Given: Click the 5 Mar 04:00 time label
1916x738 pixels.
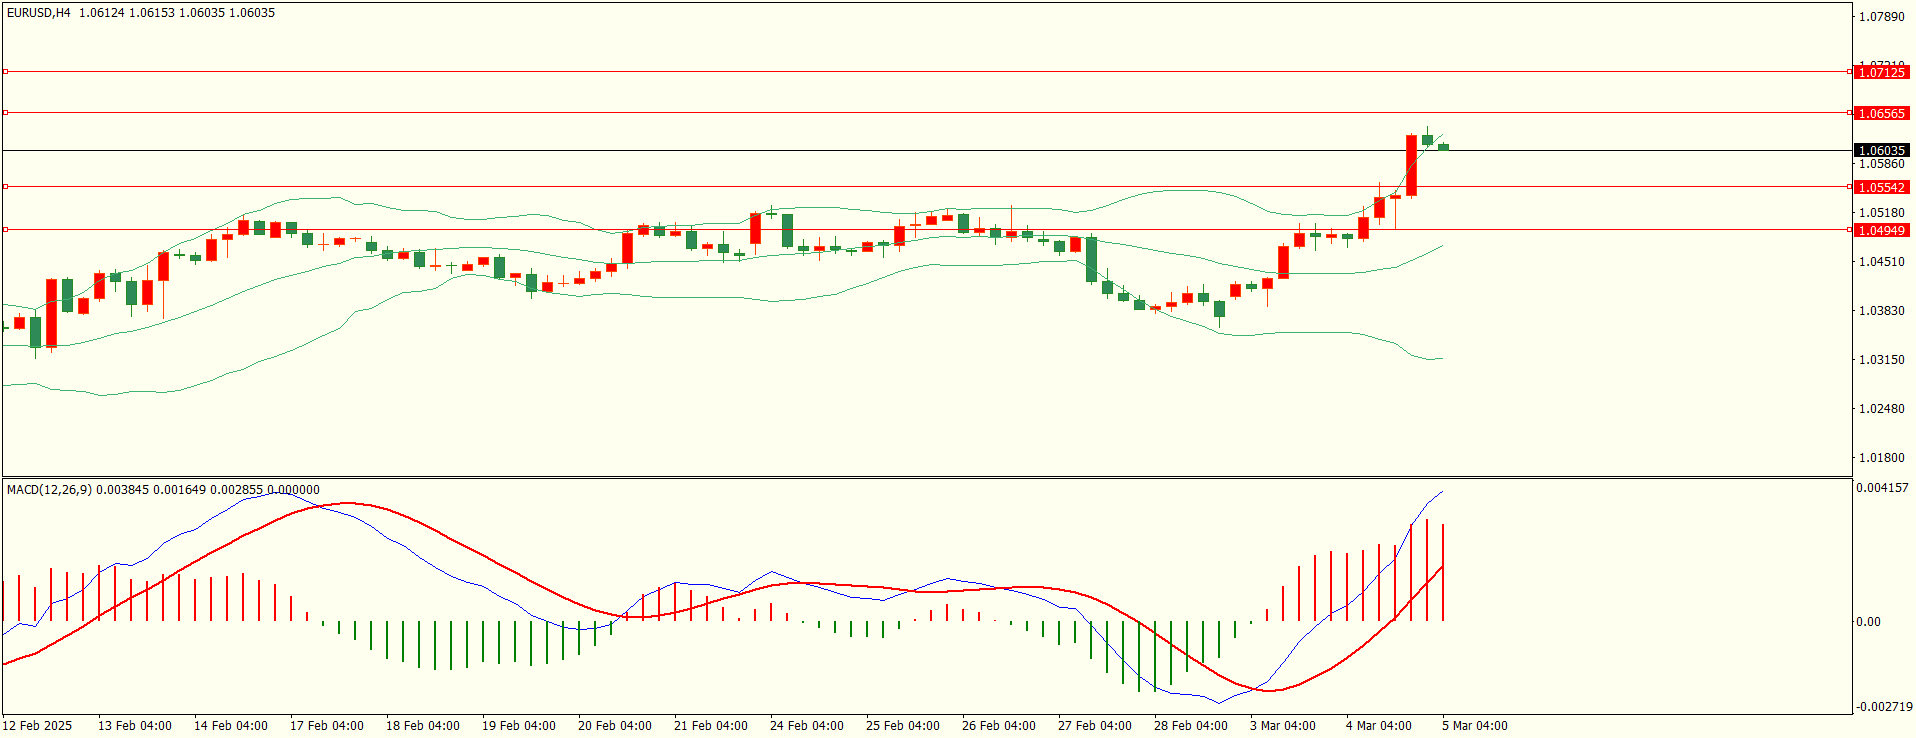Looking at the screenshot, I should (x=1475, y=726).
